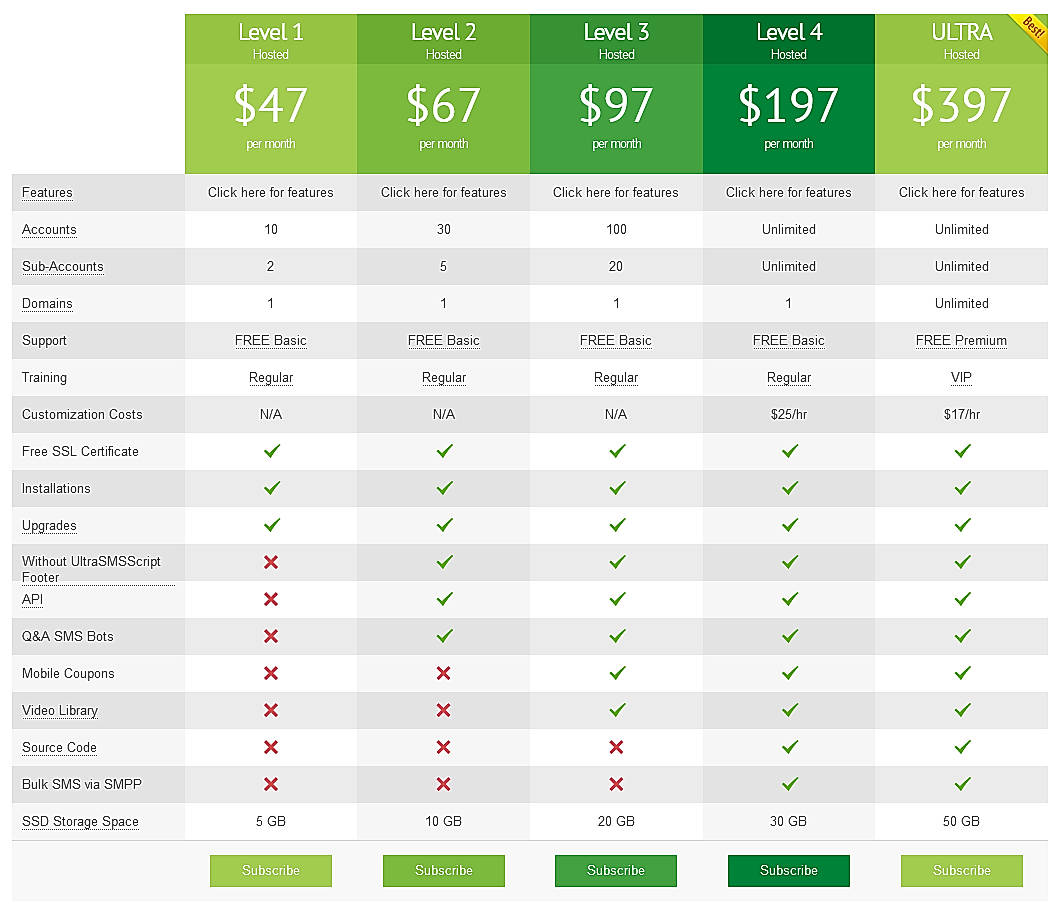
Task: Click the green checkmark for Level 3 Video Library
Action: pyautogui.click(x=616, y=710)
